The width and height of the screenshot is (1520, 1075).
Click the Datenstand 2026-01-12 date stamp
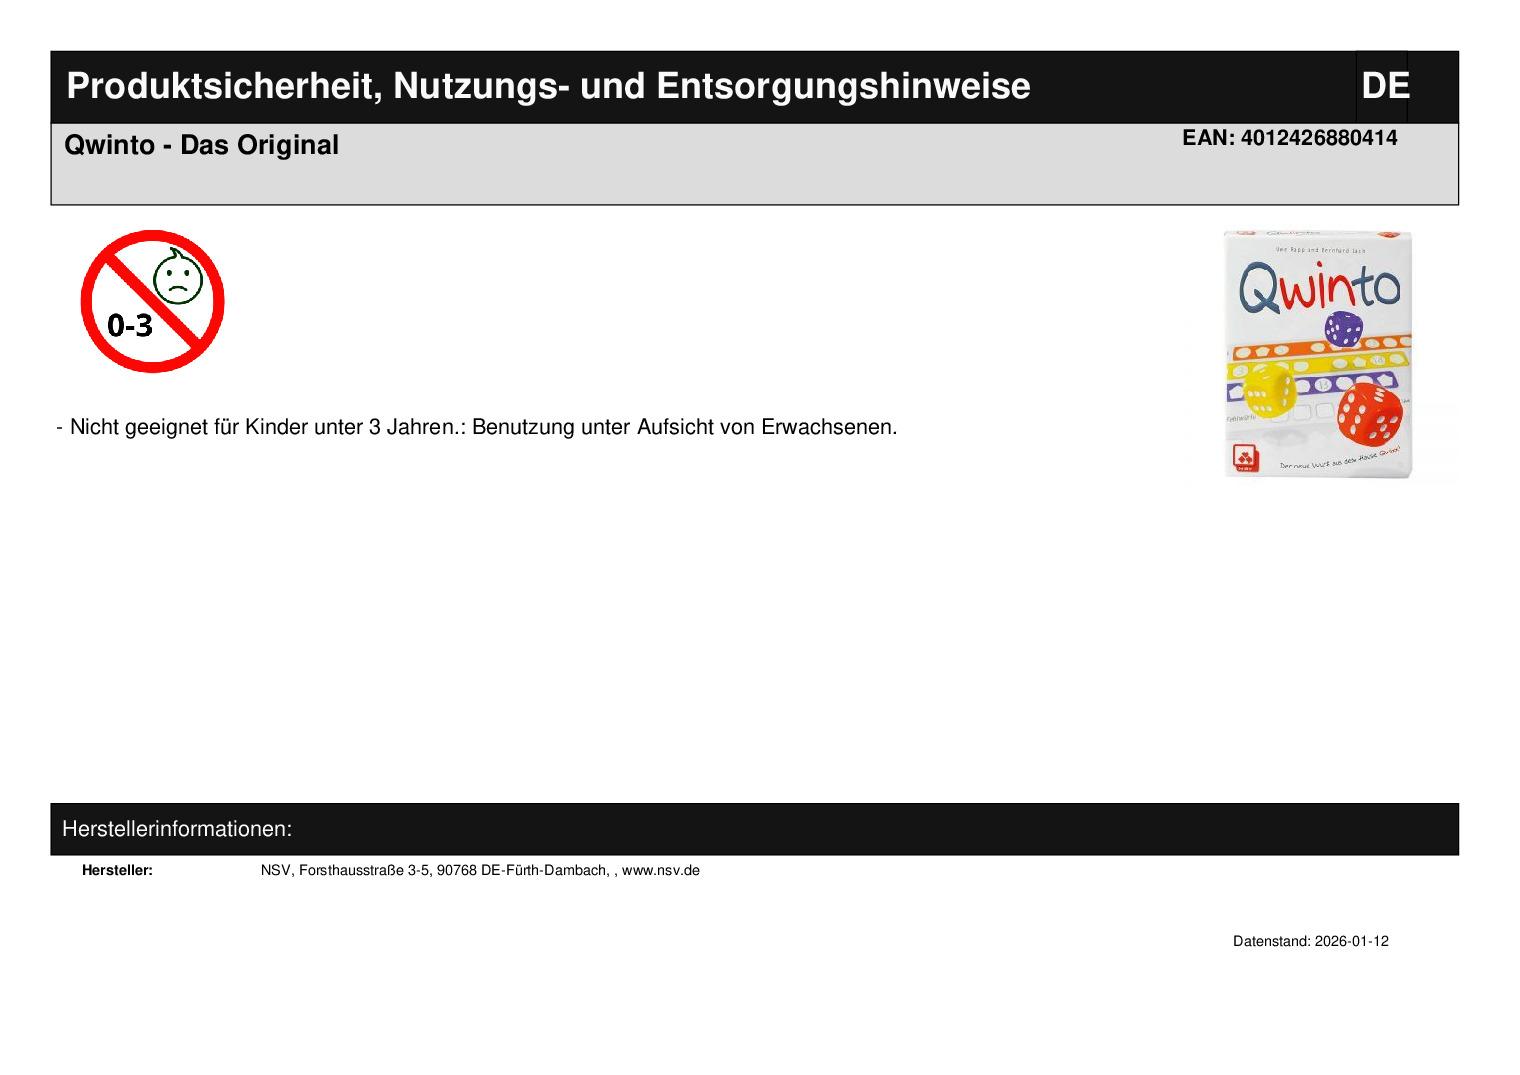pos(1310,941)
